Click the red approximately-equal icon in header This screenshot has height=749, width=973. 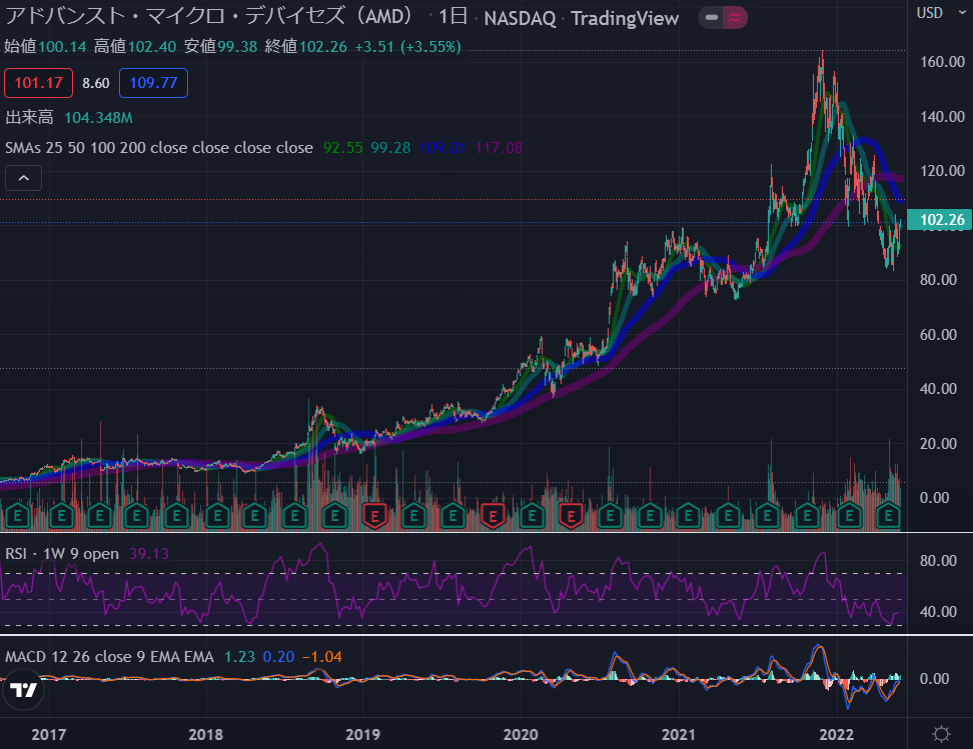(734, 17)
